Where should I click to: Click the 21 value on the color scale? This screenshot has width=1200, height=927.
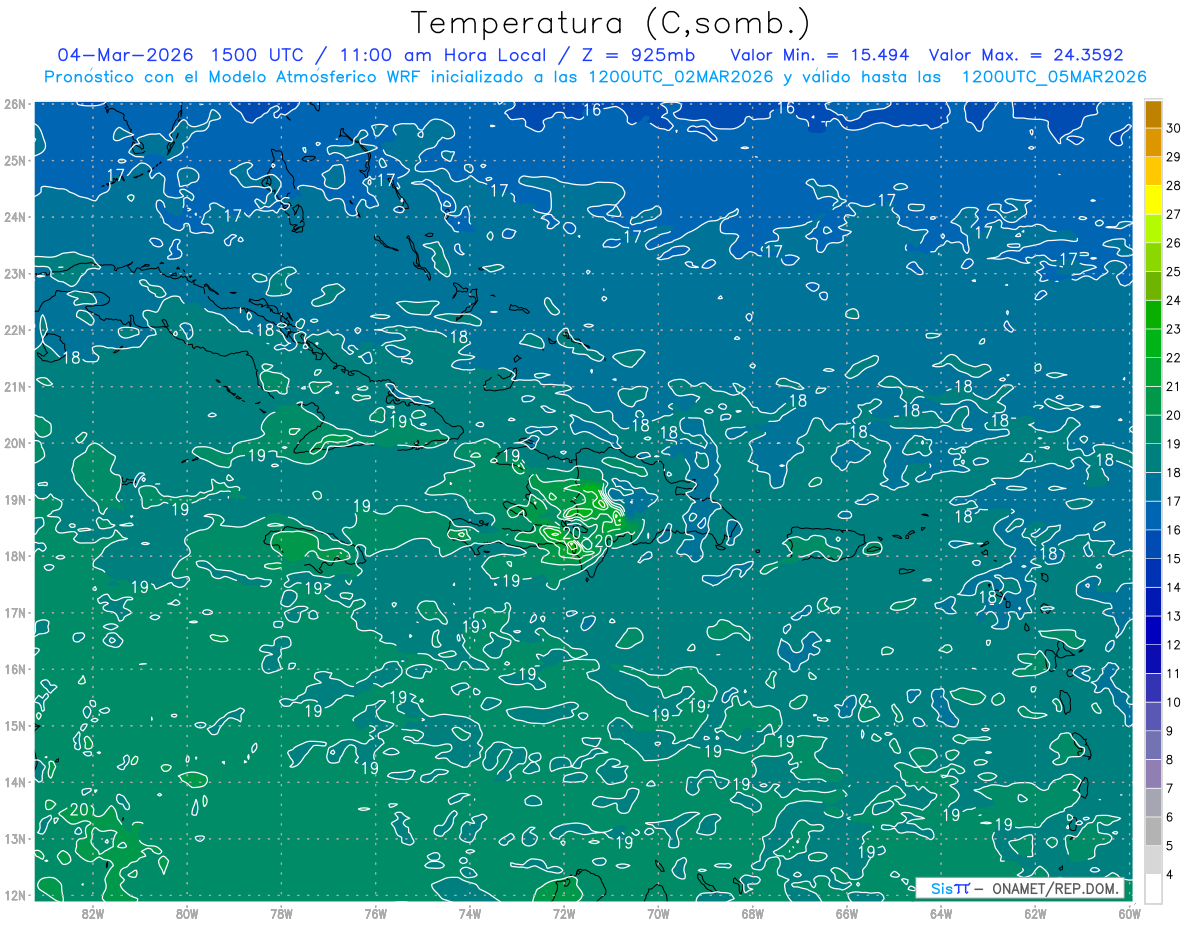1173,386
